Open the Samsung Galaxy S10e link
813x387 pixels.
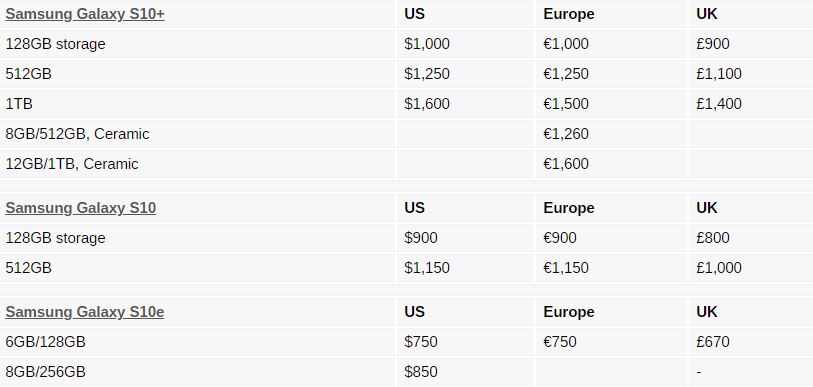click(85, 312)
